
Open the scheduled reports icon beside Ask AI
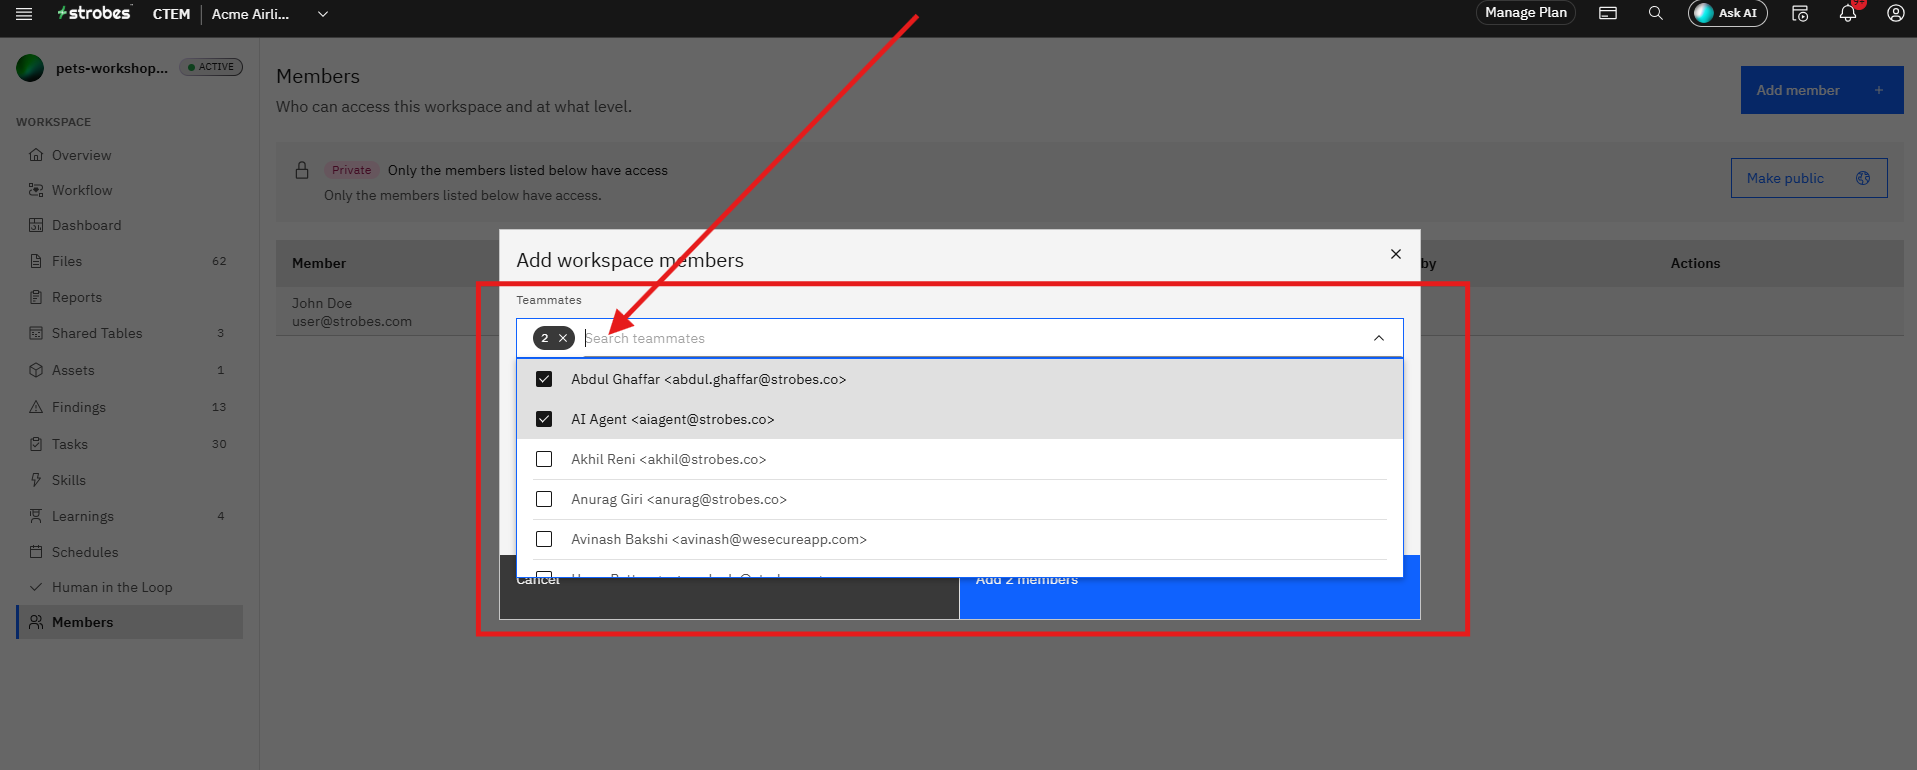1800,13
